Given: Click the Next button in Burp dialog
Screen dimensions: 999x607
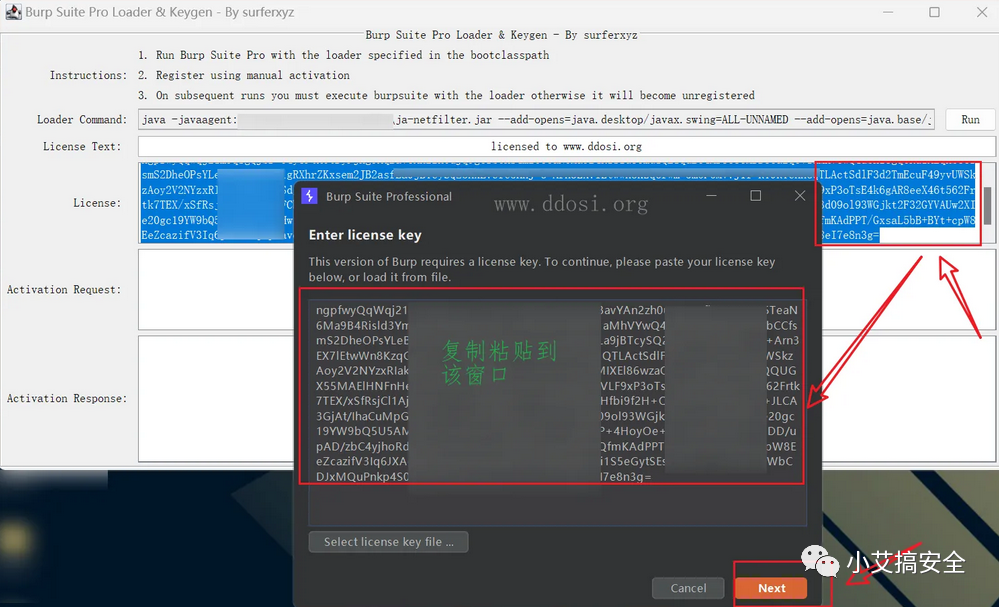Looking at the screenshot, I should 771,588.
